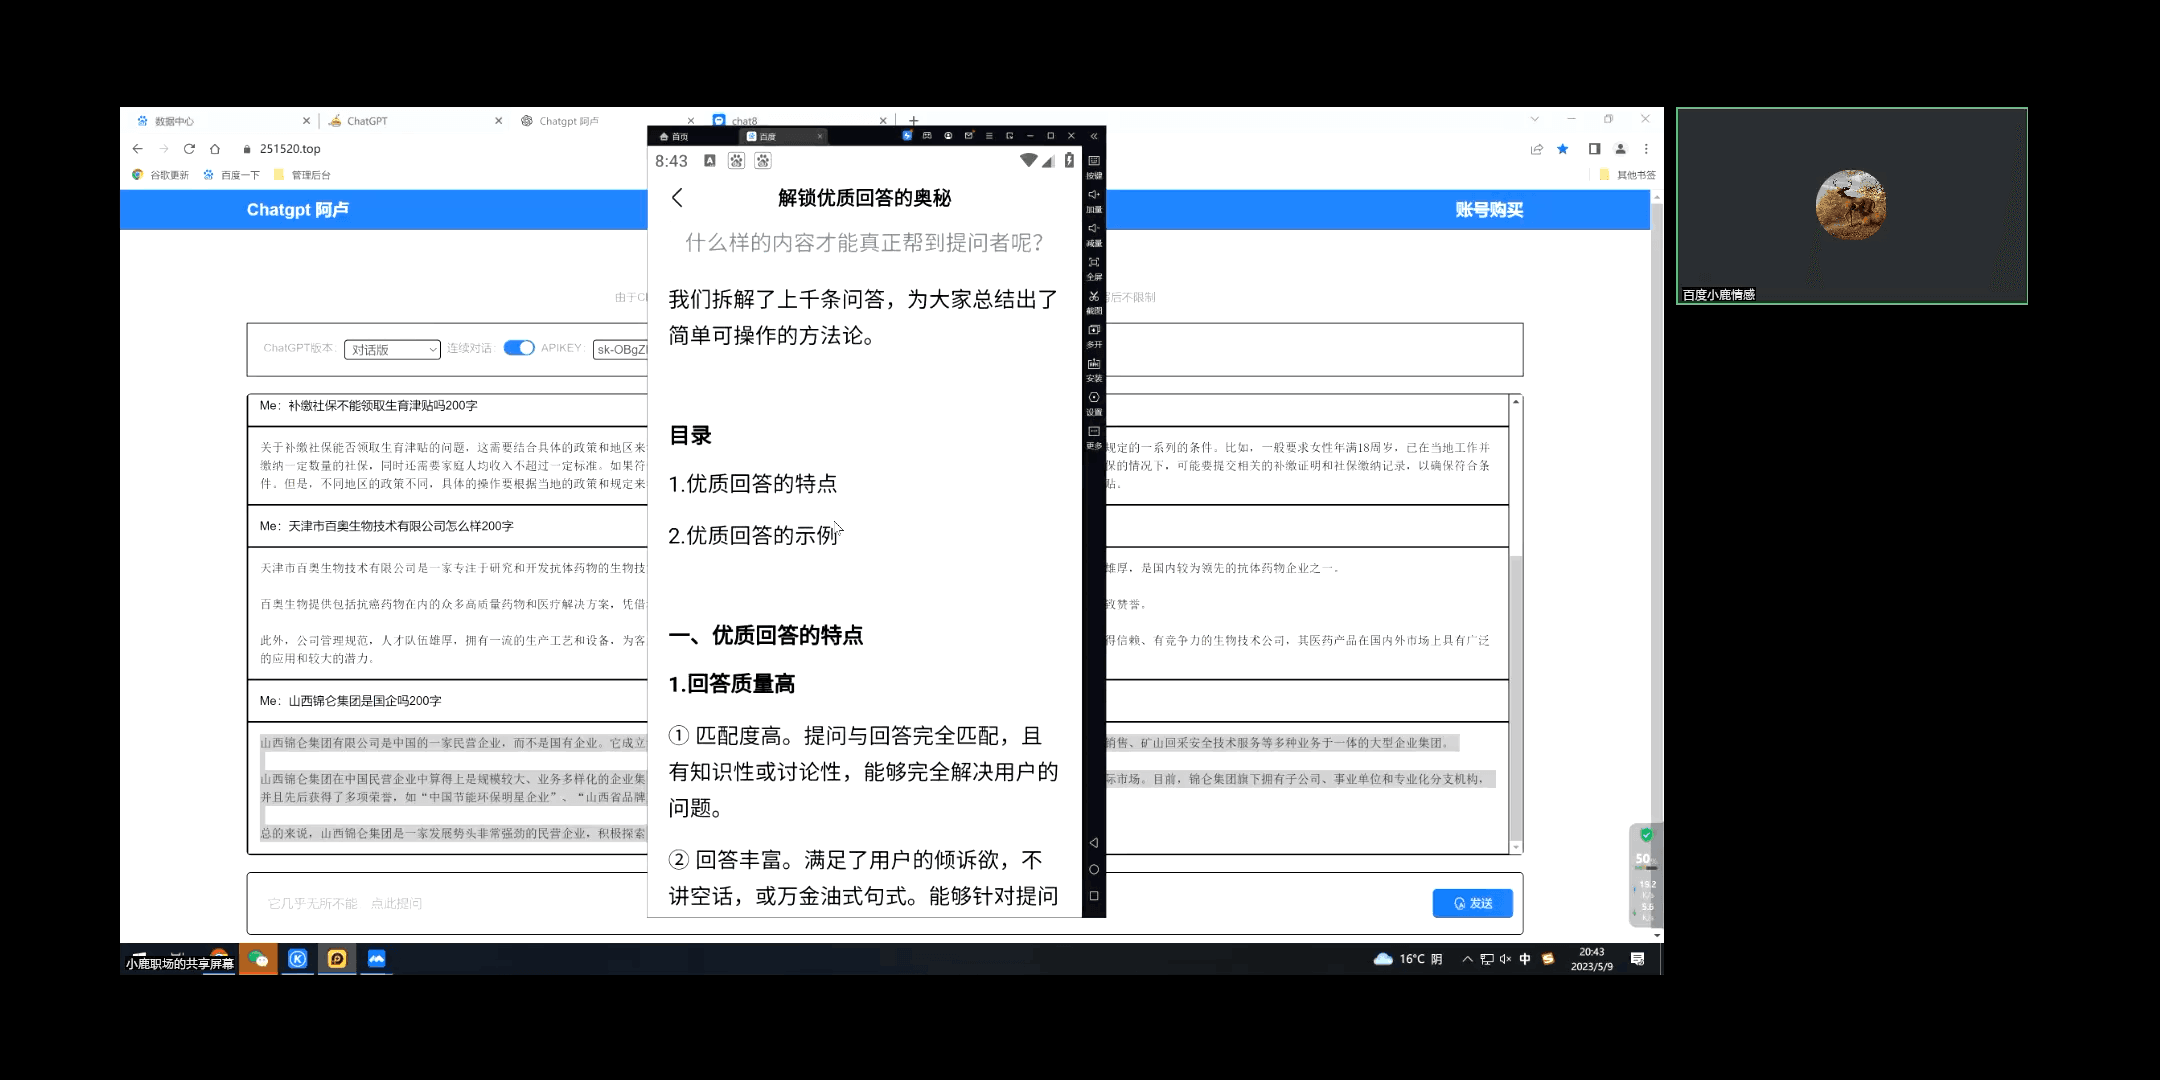Screen dimensions: 2160x1080
Task: Bookmark this page with the star icon
Action: click(x=1563, y=149)
